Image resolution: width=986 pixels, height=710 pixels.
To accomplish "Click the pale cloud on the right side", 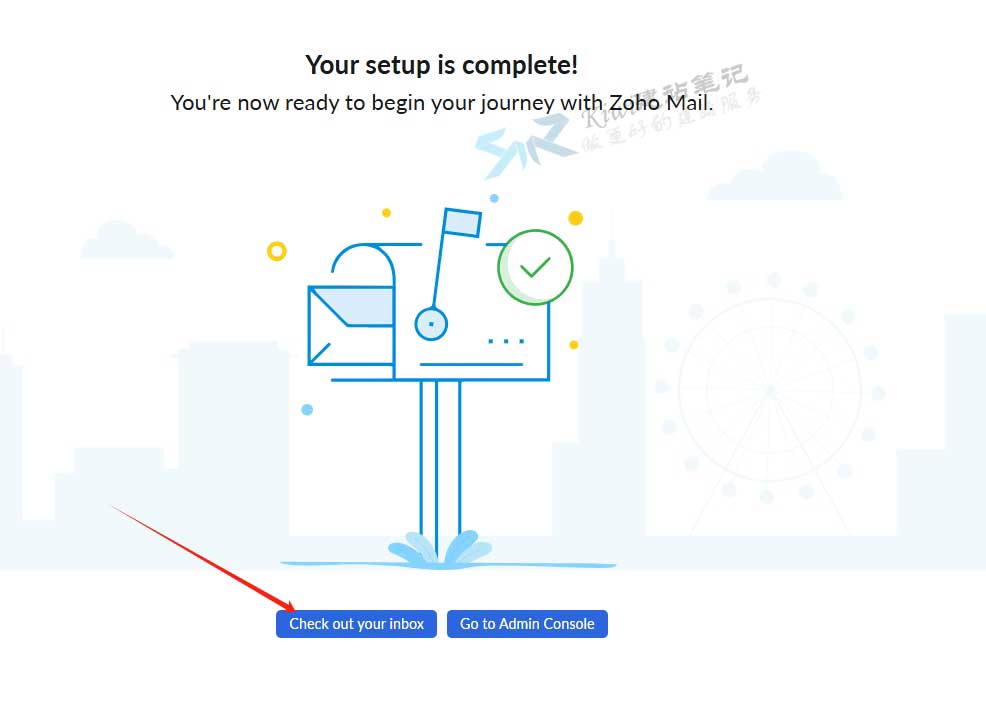I will pyautogui.click(x=775, y=175).
